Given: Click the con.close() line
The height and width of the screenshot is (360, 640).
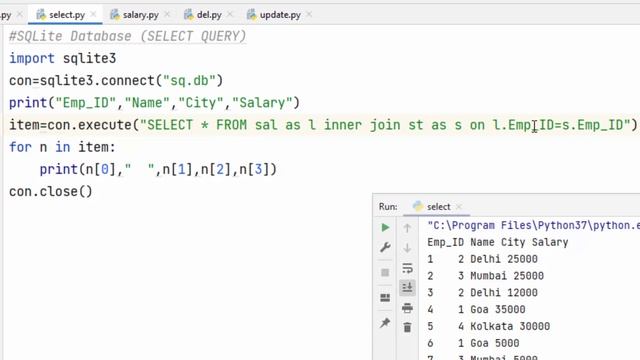Looking at the screenshot, I should [x=51, y=191].
